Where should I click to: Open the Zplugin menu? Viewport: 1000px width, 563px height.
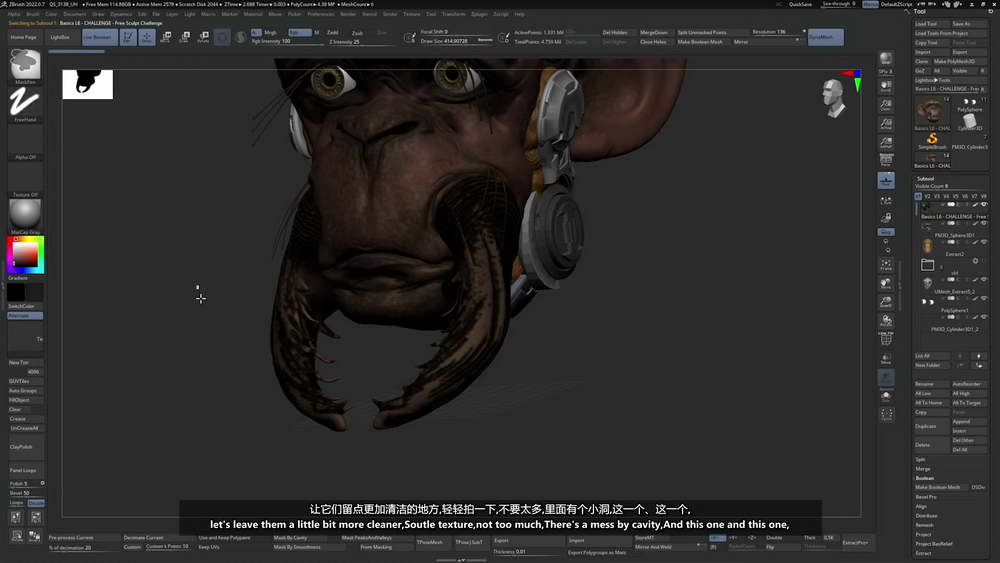click(479, 13)
